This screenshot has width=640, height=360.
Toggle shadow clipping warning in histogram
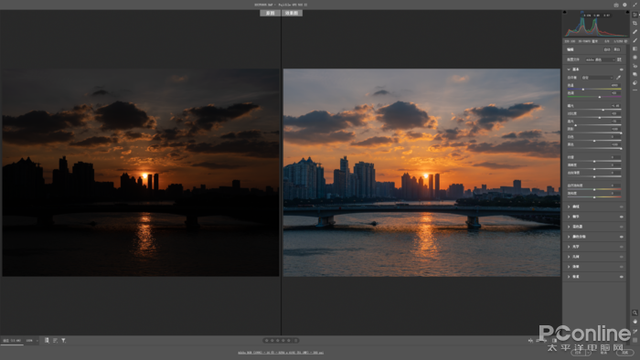pos(565,12)
